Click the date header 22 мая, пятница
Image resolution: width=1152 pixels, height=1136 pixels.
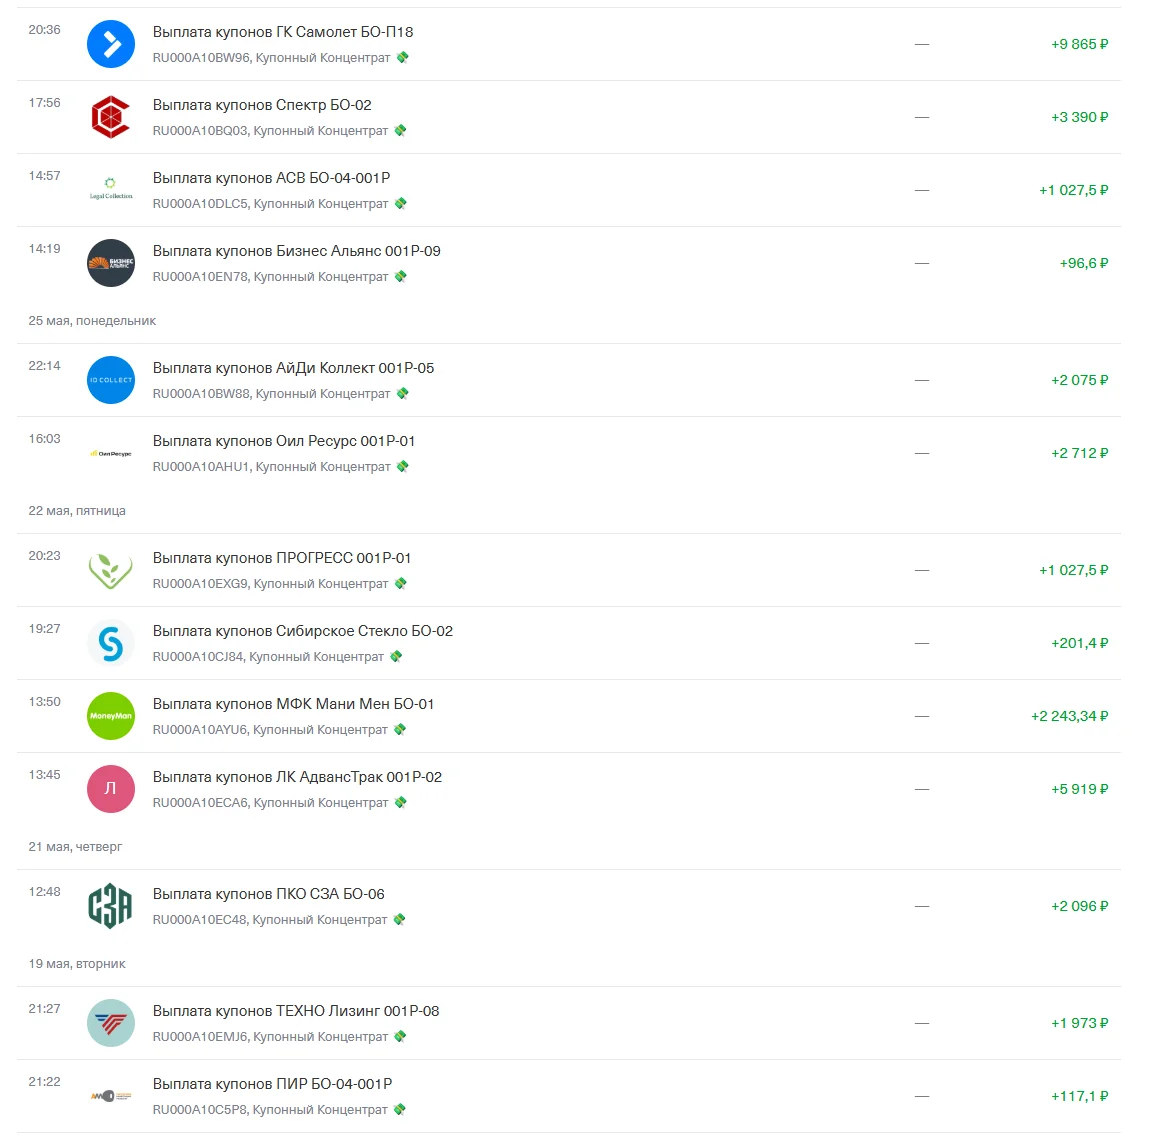(x=77, y=511)
